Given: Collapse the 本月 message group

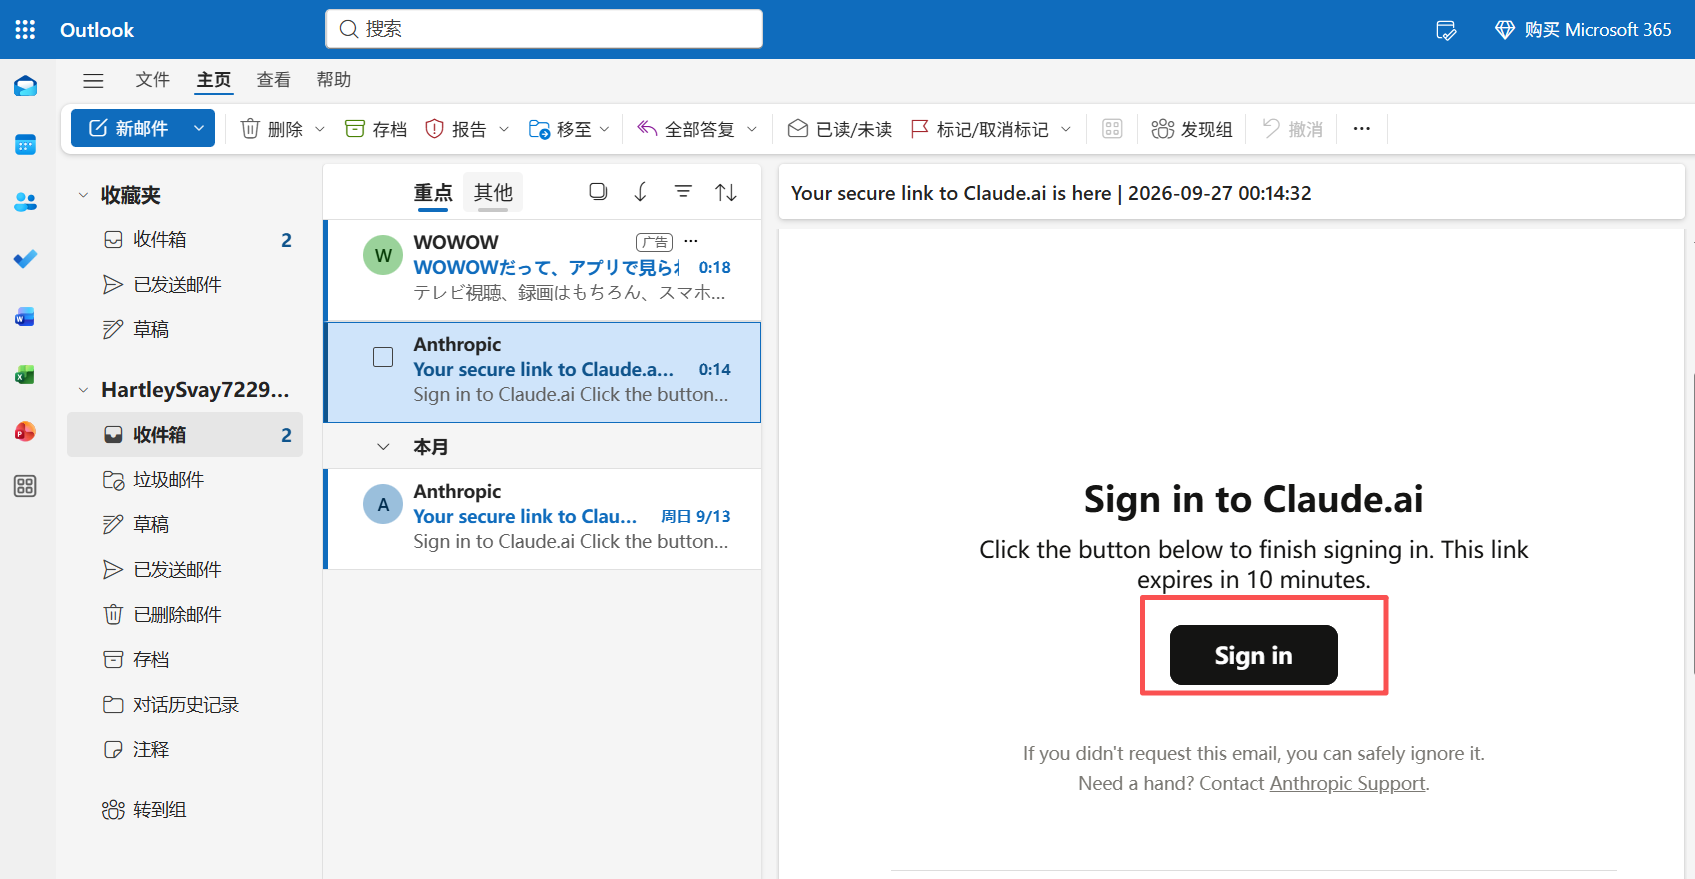Looking at the screenshot, I should 383,447.
